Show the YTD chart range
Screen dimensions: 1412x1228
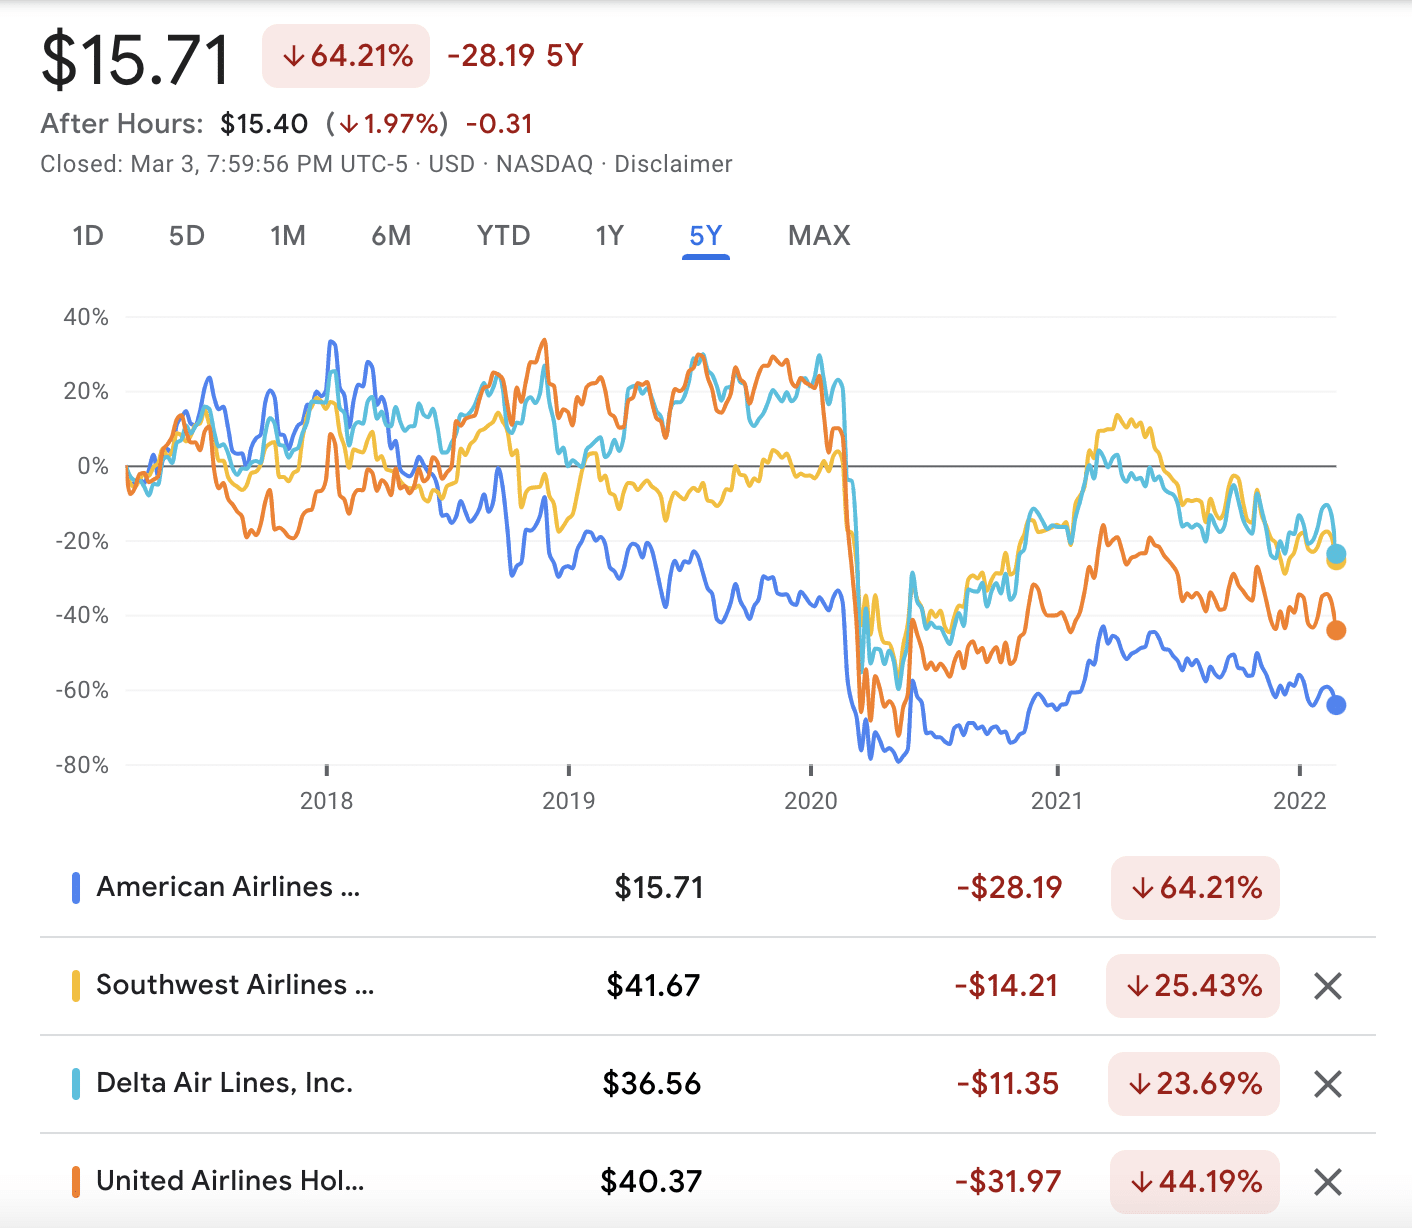(503, 236)
